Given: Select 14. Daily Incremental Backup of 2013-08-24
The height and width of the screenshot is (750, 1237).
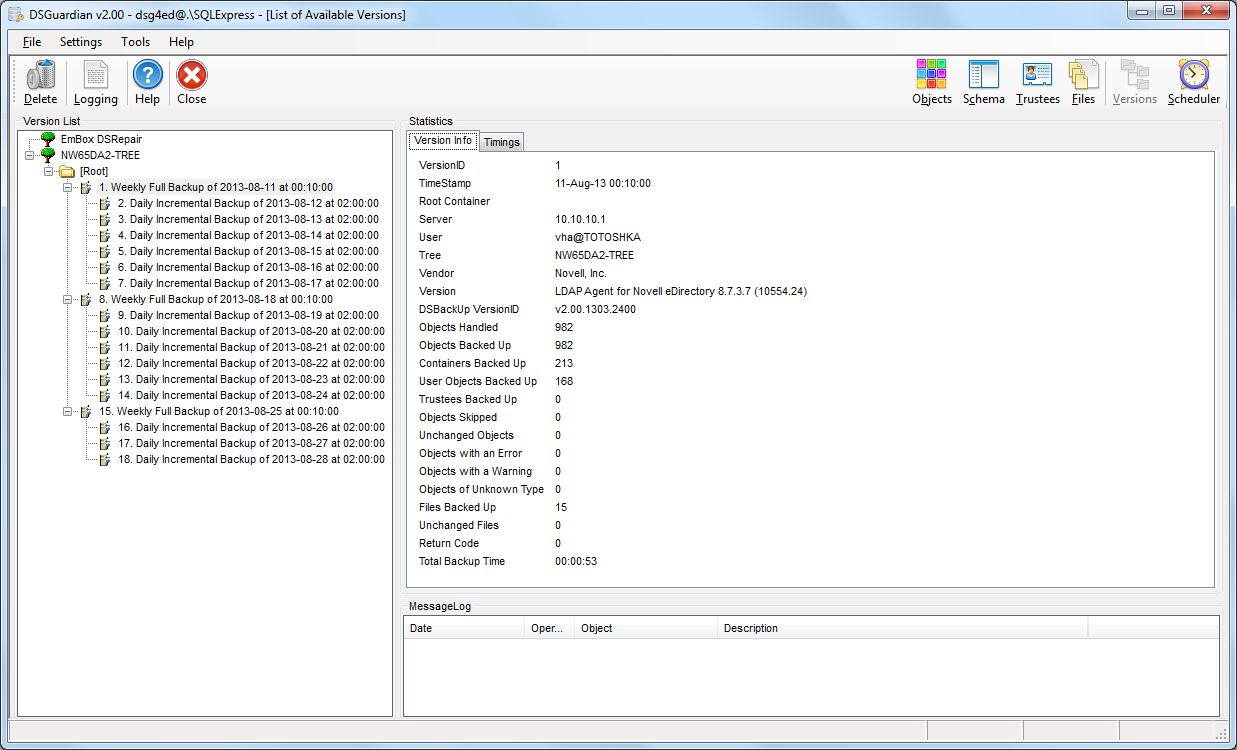Looking at the screenshot, I should [251, 395].
